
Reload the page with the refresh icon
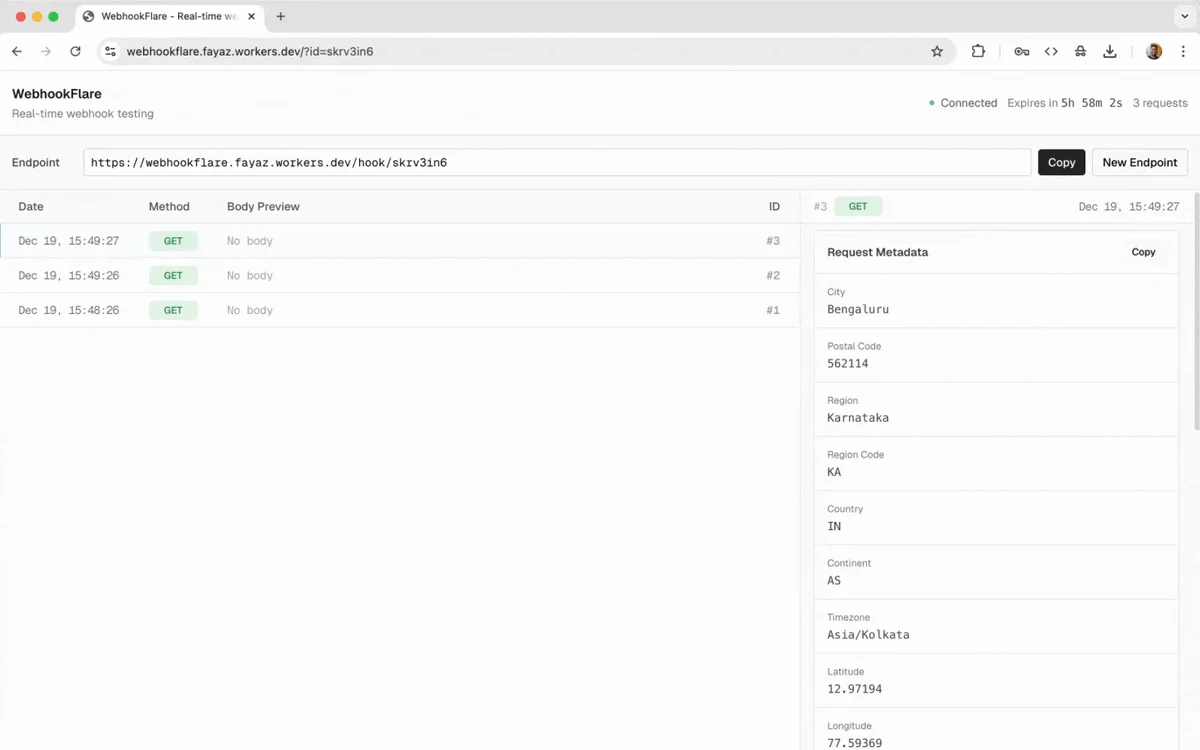[75, 52]
